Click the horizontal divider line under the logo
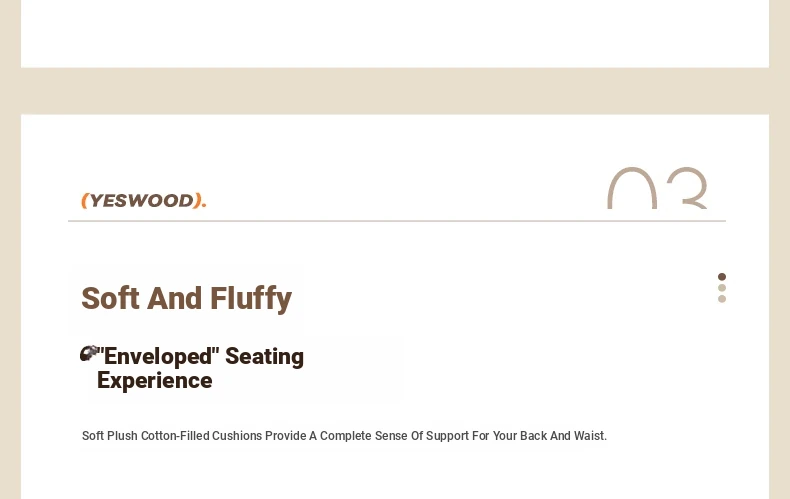This screenshot has width=790, height=499. [x=397, y=221]
